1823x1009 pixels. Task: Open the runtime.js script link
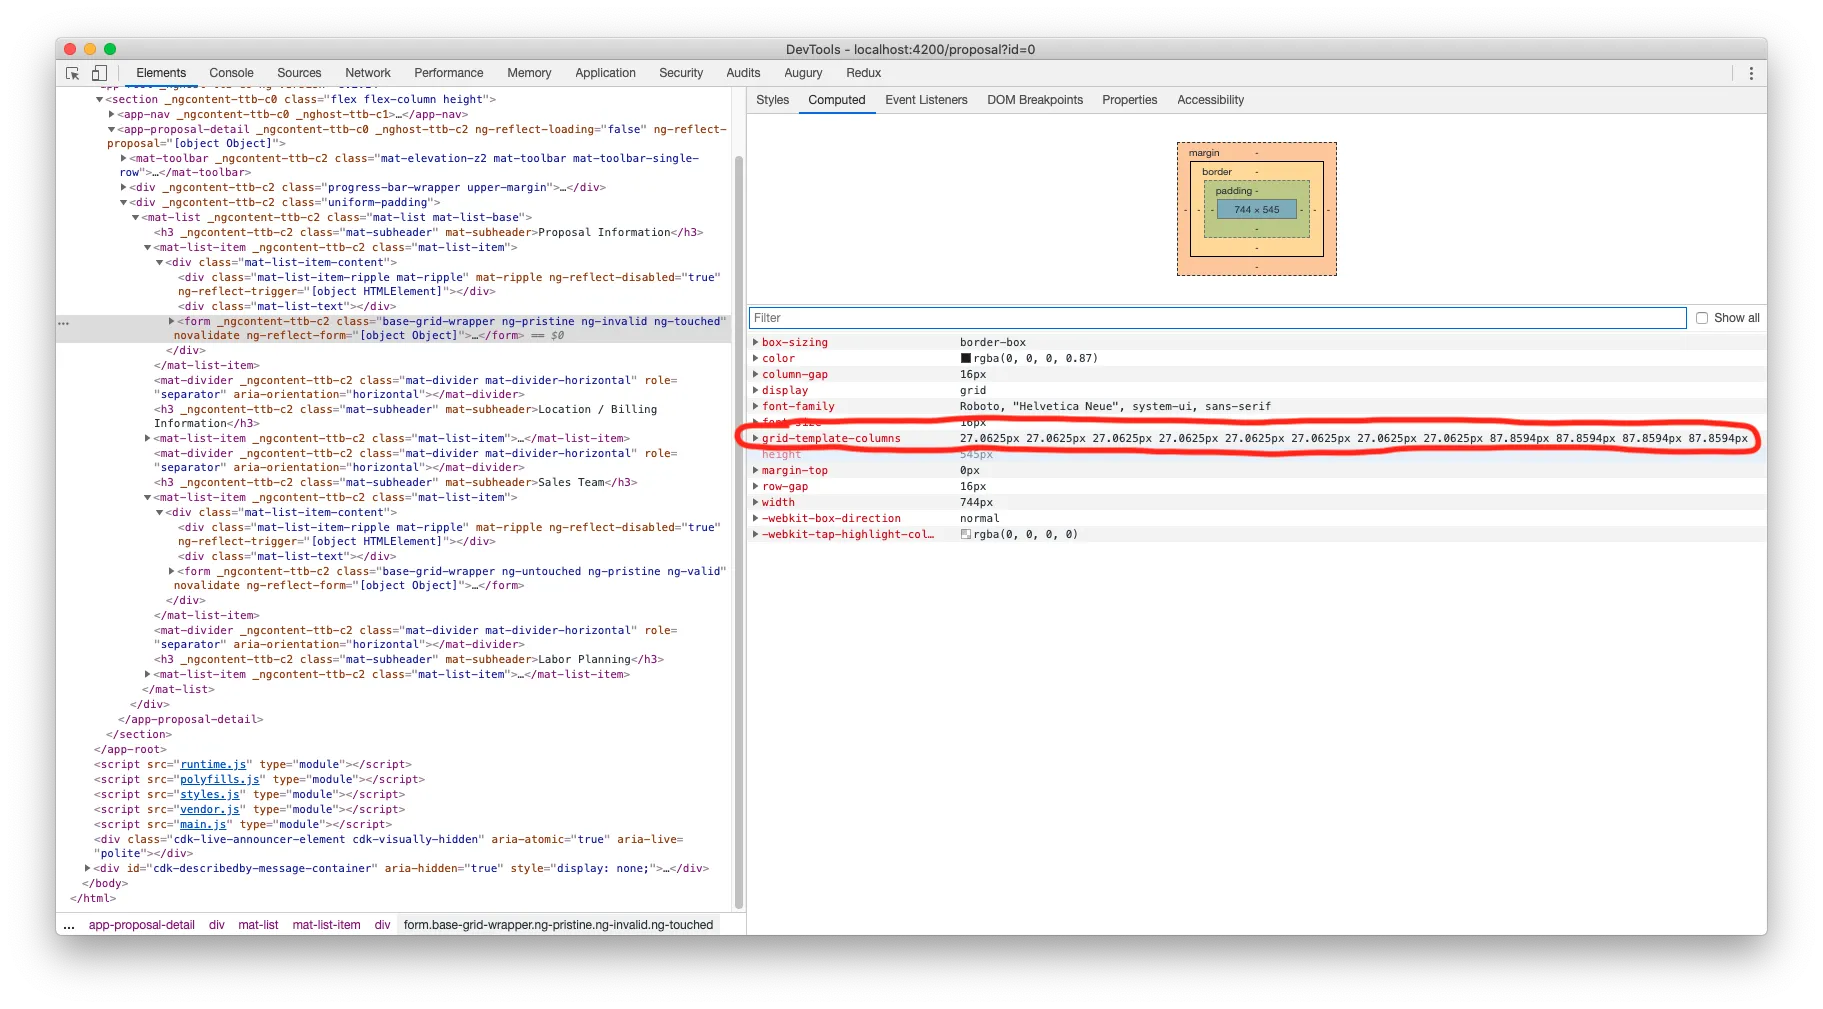point(213,765)
